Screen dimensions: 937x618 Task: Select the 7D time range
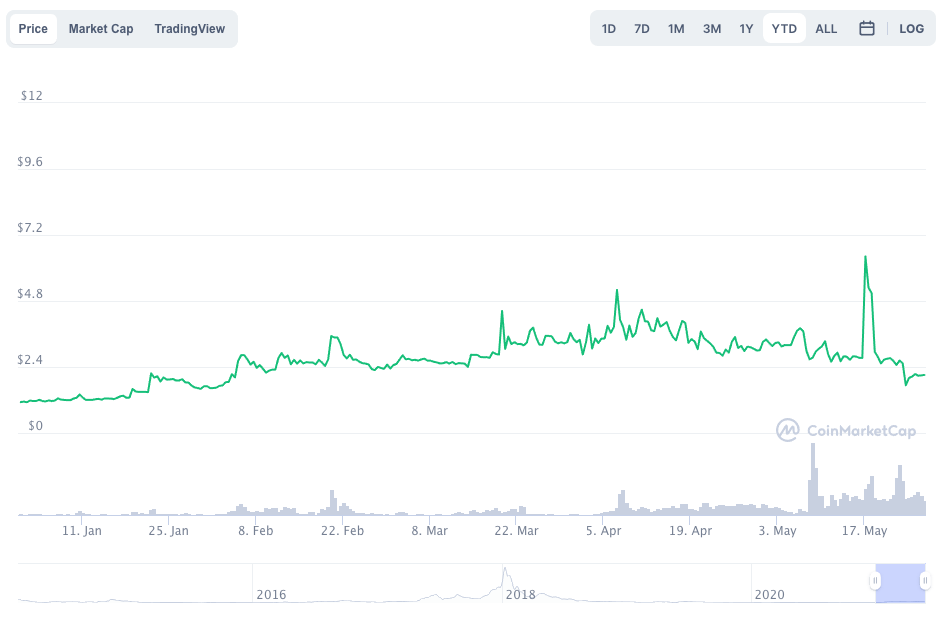tap(642, 29)
